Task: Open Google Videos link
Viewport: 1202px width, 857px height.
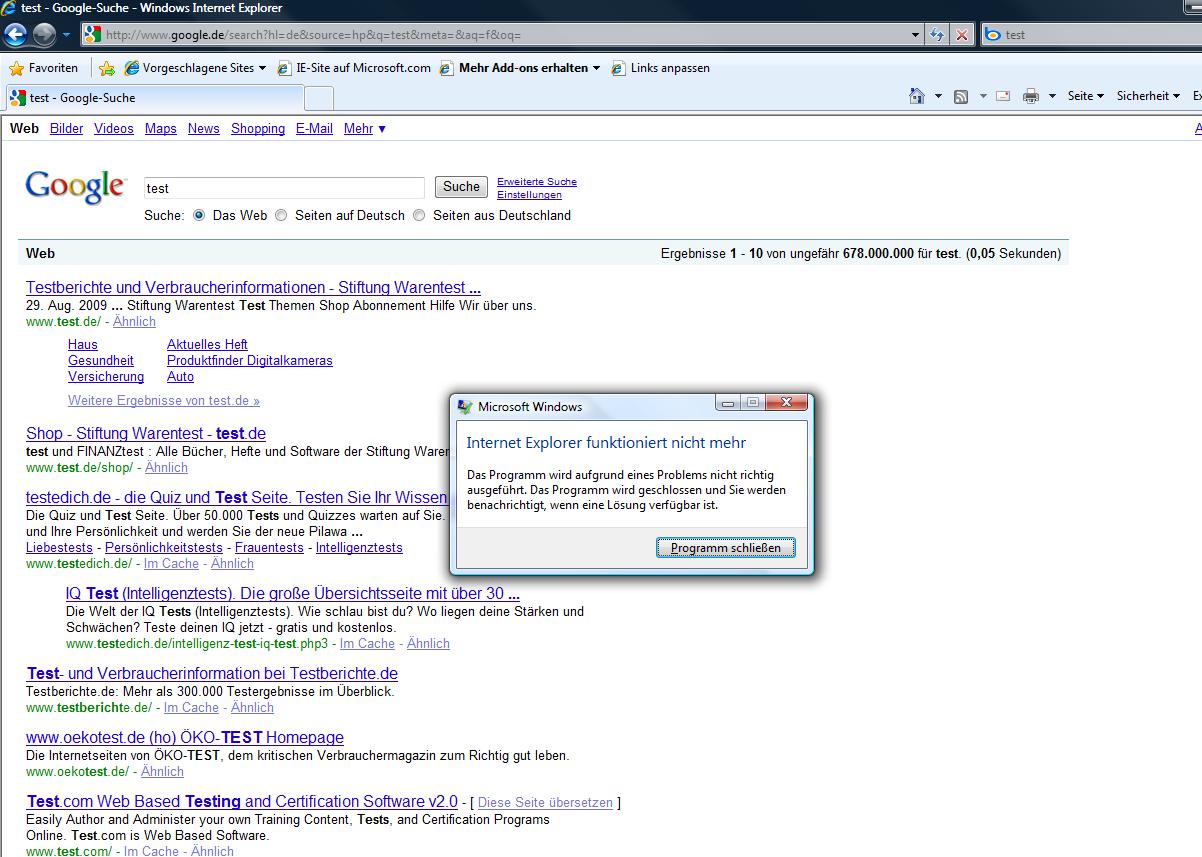Action: [114, 129]
